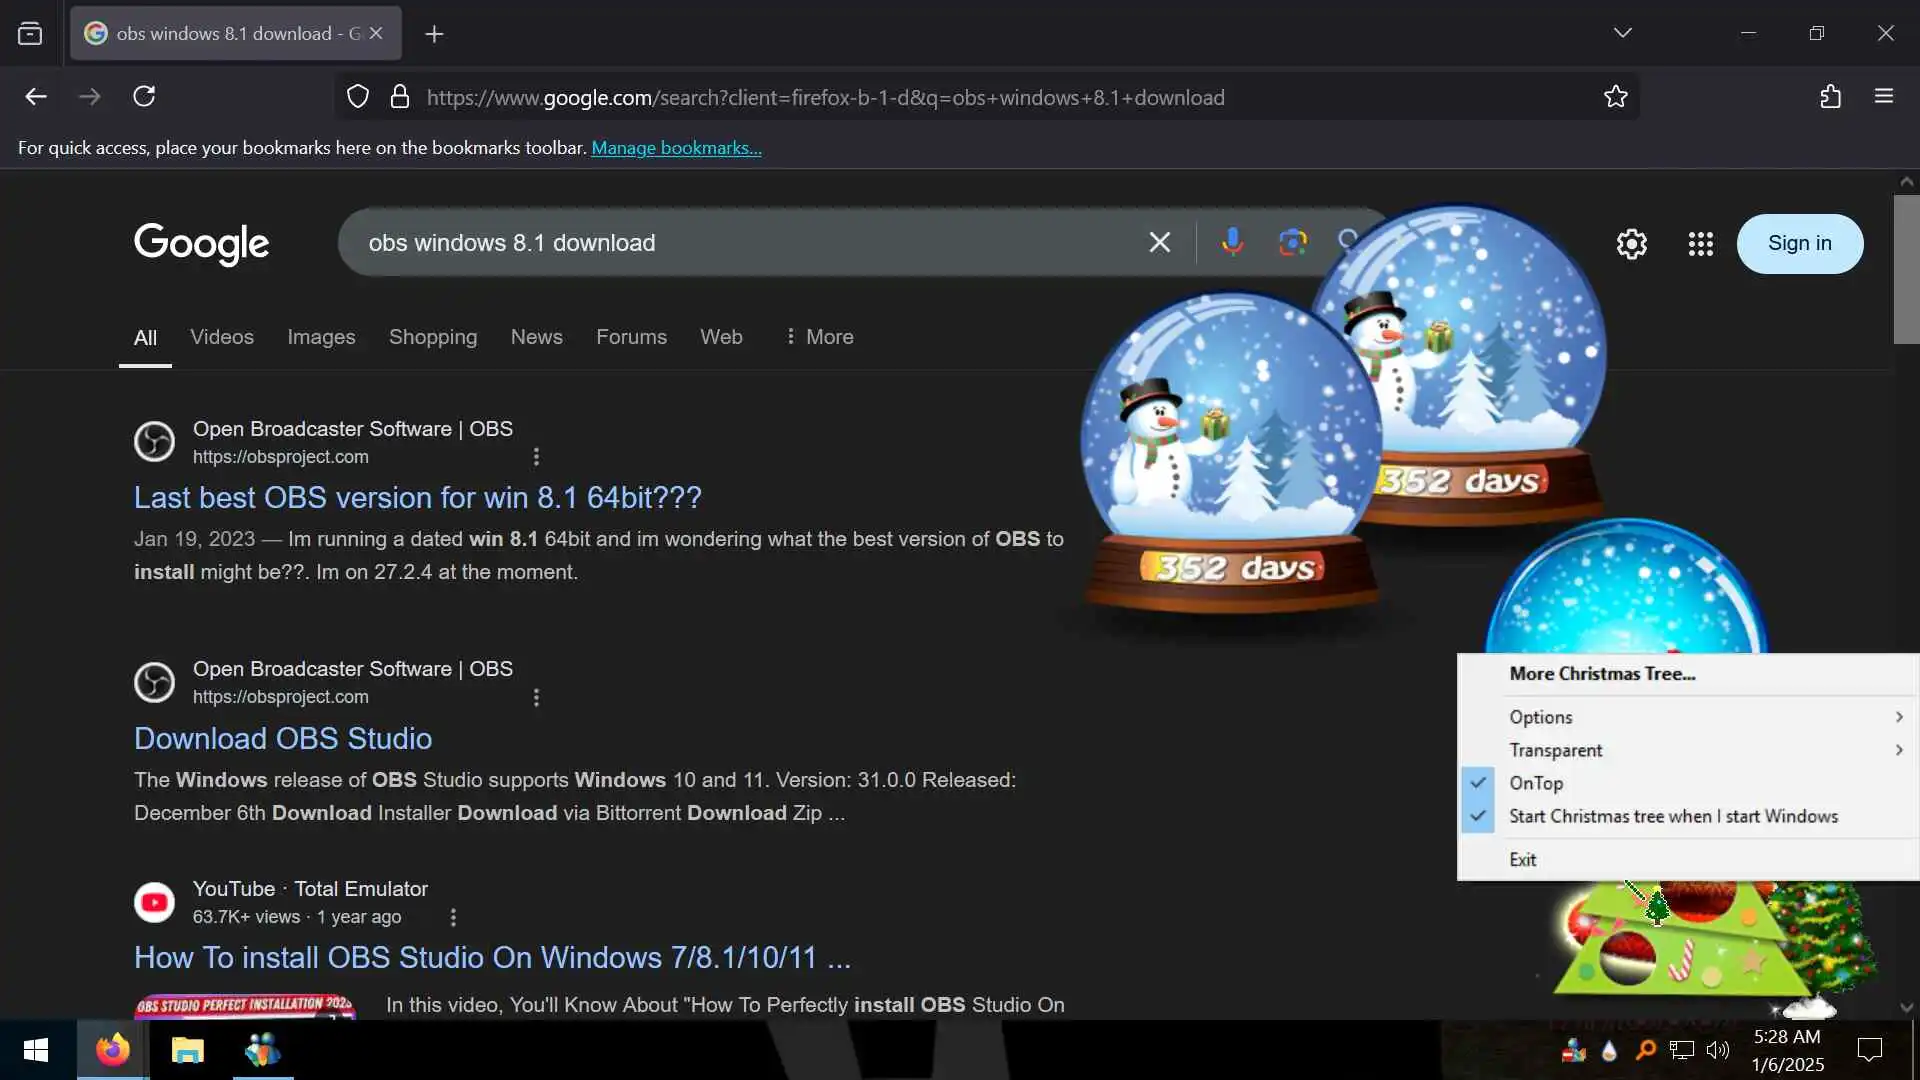1920x1080 pixels.
Task: Open Firefox application hamburger menu
Action: click(1884, 97)
